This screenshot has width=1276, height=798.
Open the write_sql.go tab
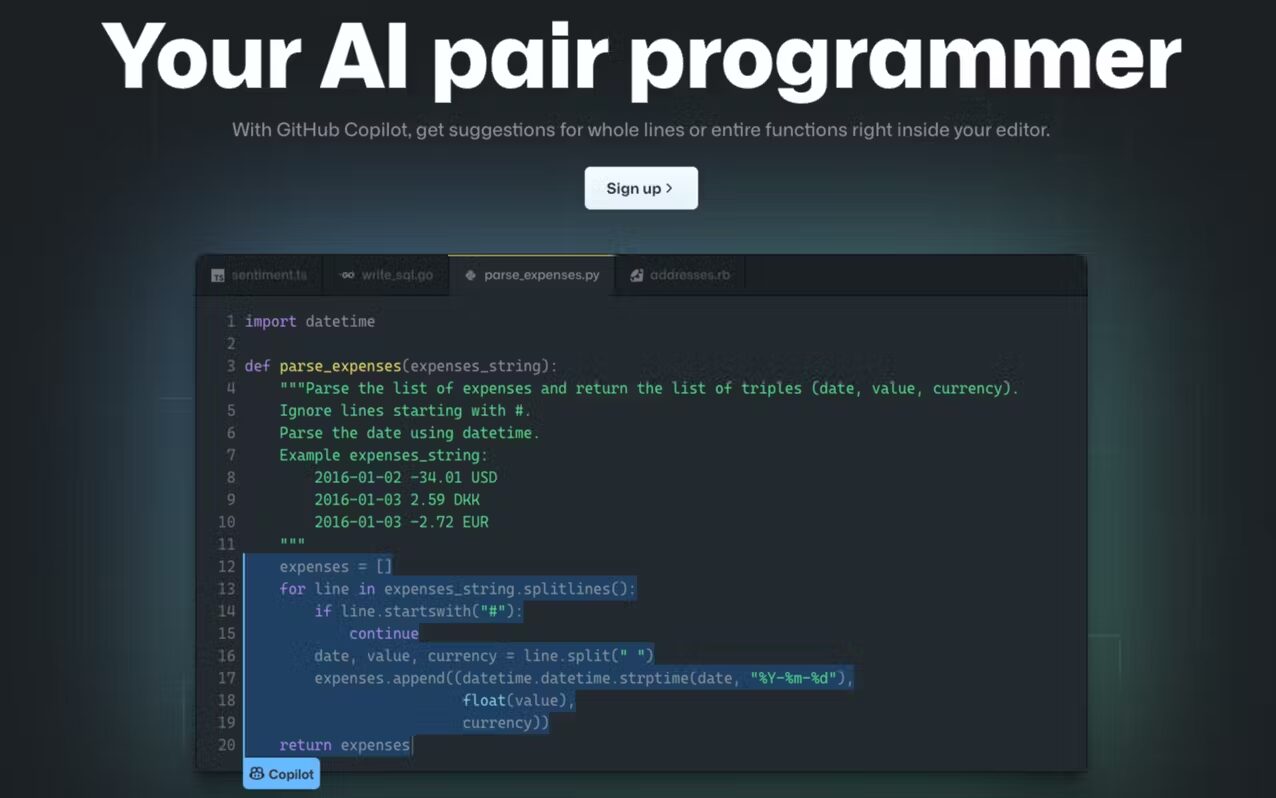(x=397, y=275)
